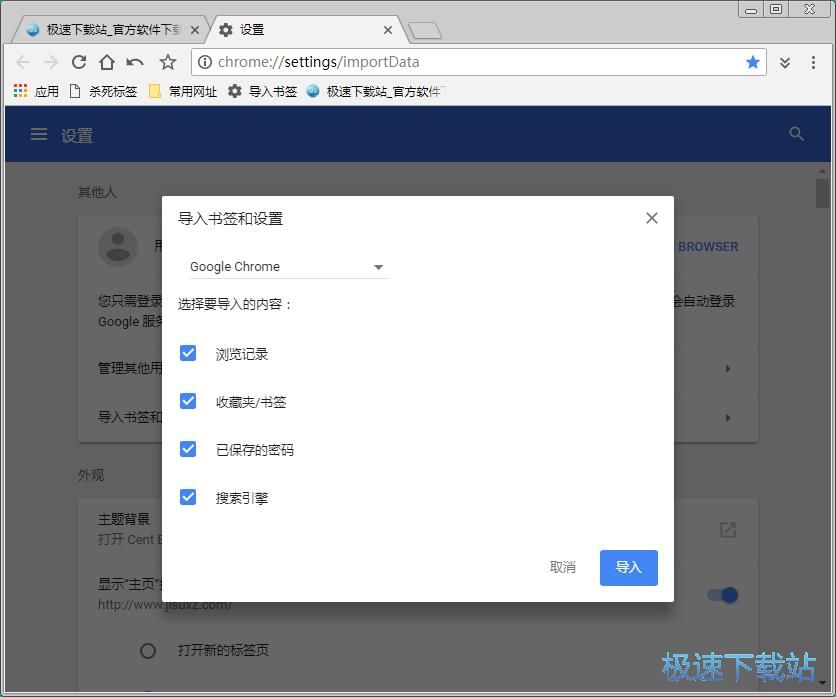Open the 导入书签 bookmark
This screenshot has width=836, height=697.
point(262,92)
